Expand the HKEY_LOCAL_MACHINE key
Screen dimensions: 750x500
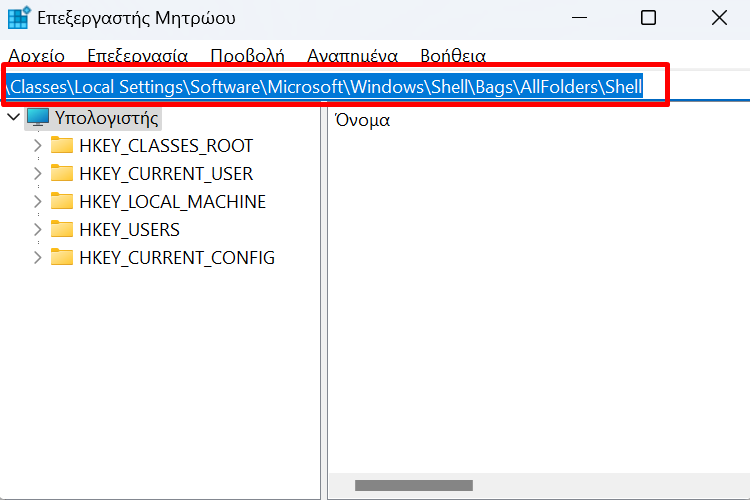pyautogui.click(x=38, y=201)
